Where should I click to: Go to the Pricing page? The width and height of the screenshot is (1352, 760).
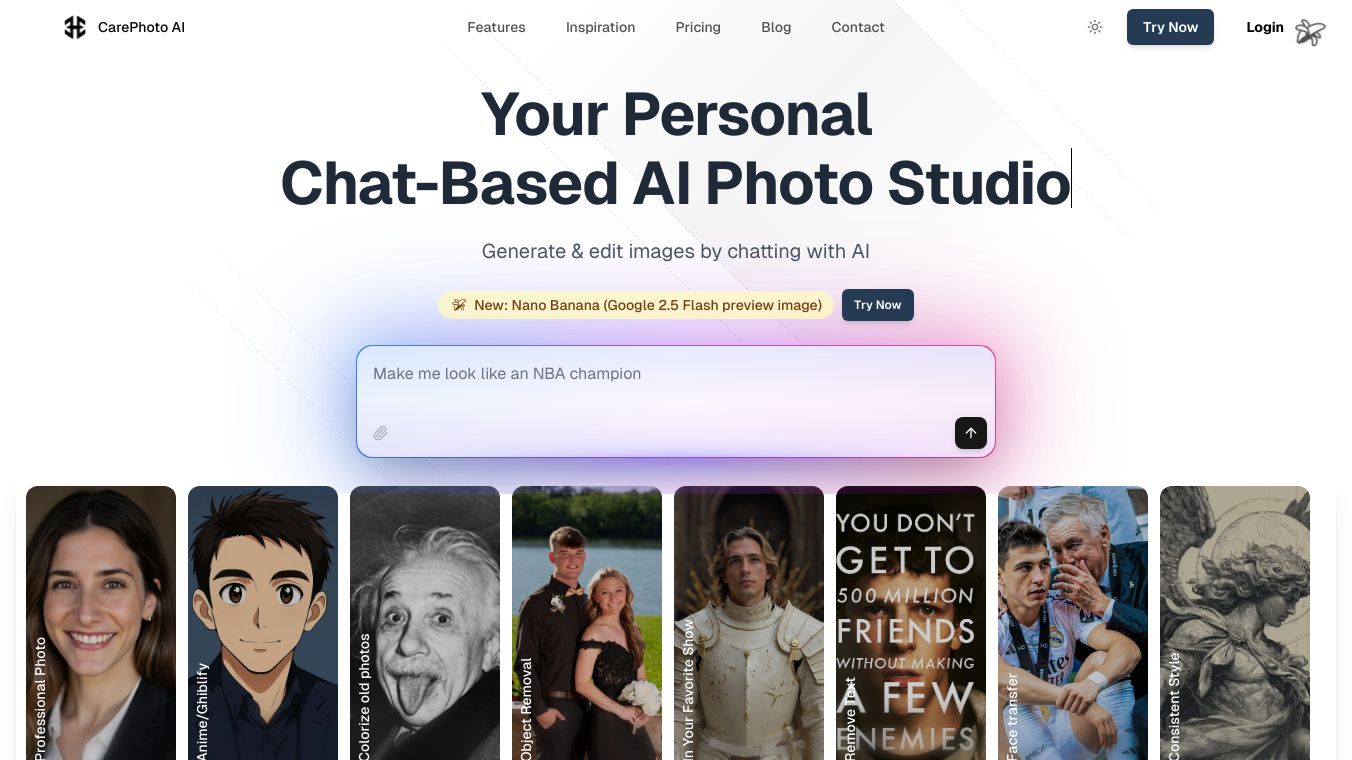click(698, 27)
